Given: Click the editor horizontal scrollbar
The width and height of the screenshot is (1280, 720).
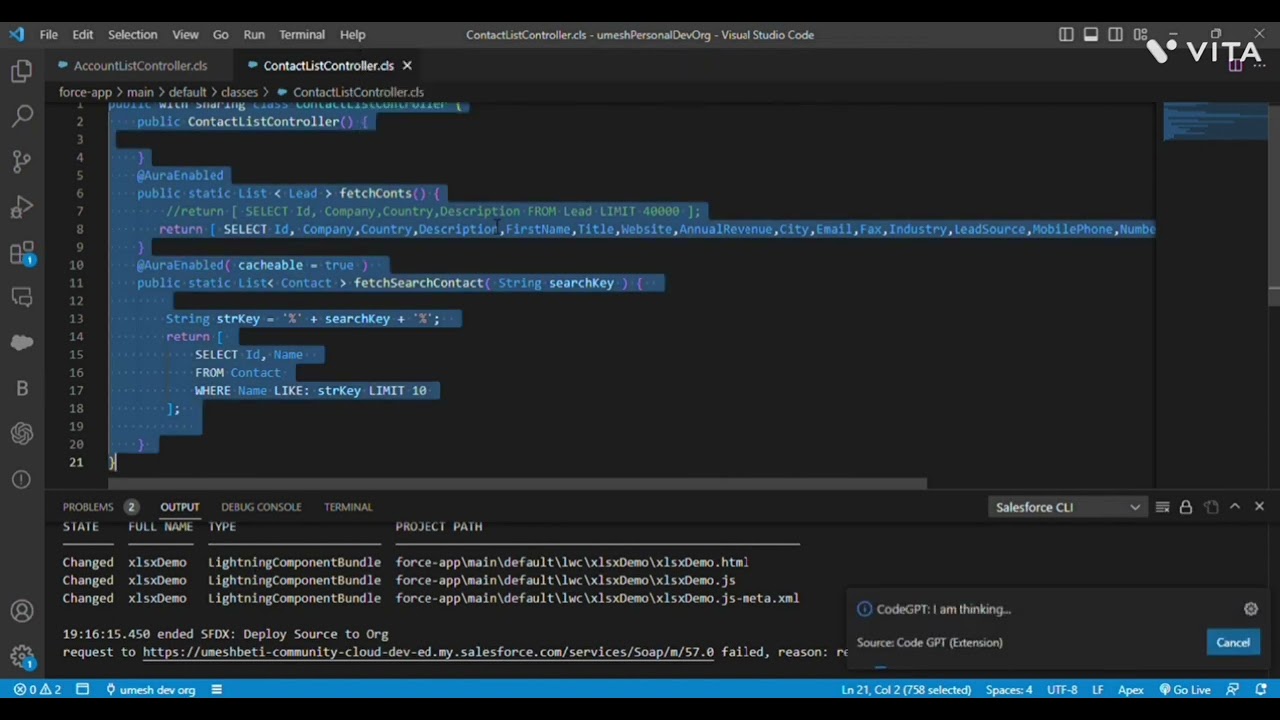Looking at the screenshot, I should pos(518,484).
